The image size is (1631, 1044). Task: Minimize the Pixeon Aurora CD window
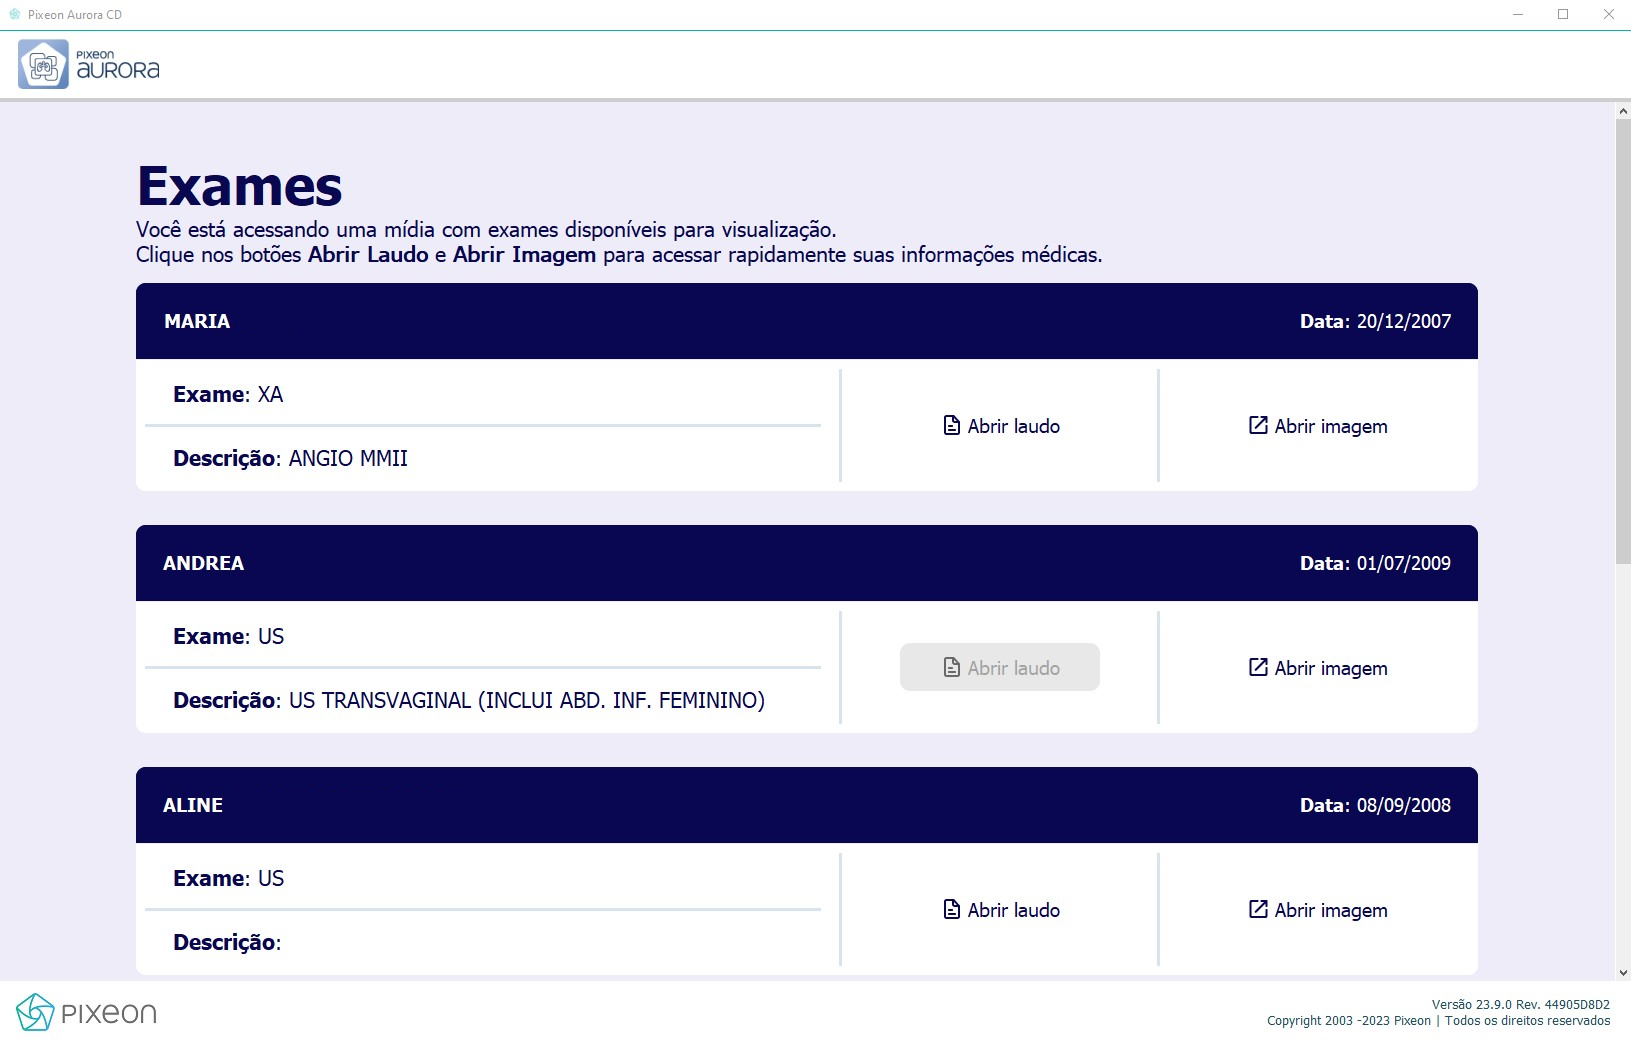point(1518,14)
